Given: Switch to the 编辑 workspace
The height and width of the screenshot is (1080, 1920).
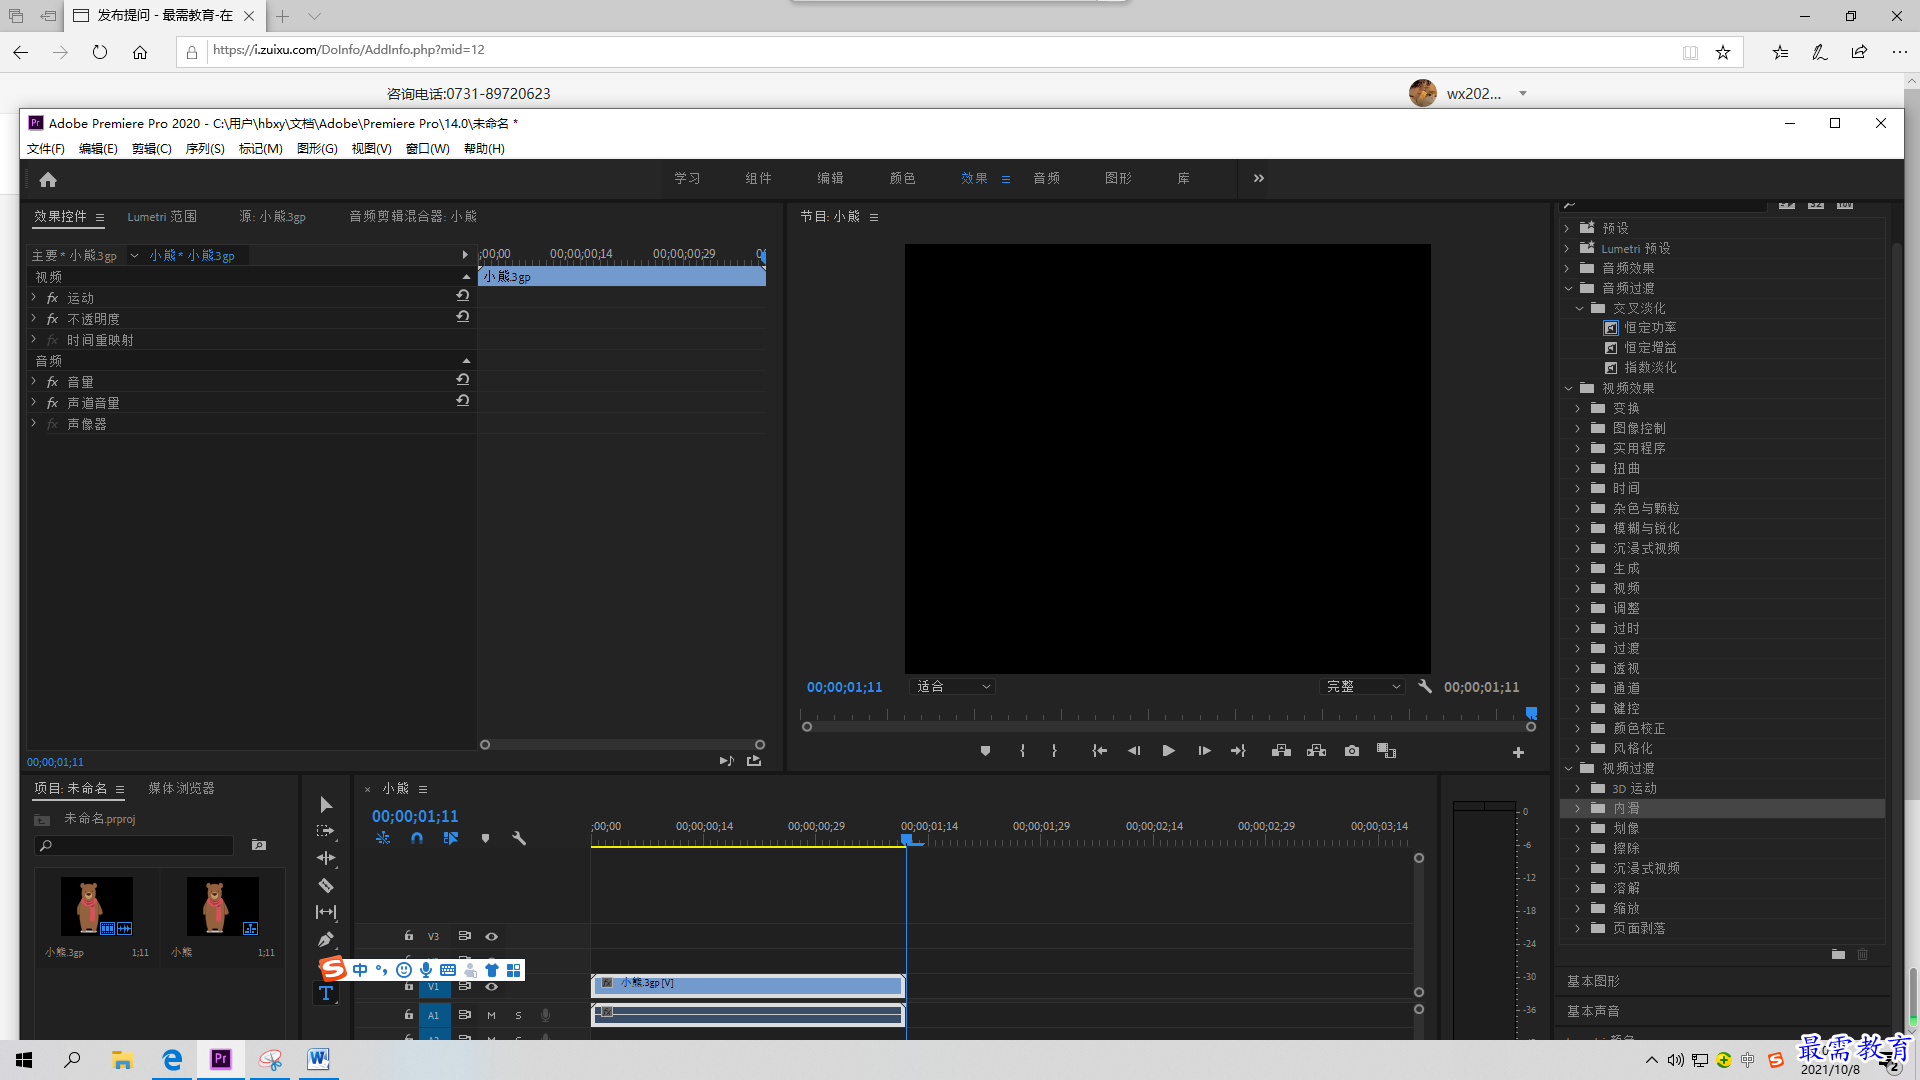Looking at the screenshot, I should click(x=830, y=179).
